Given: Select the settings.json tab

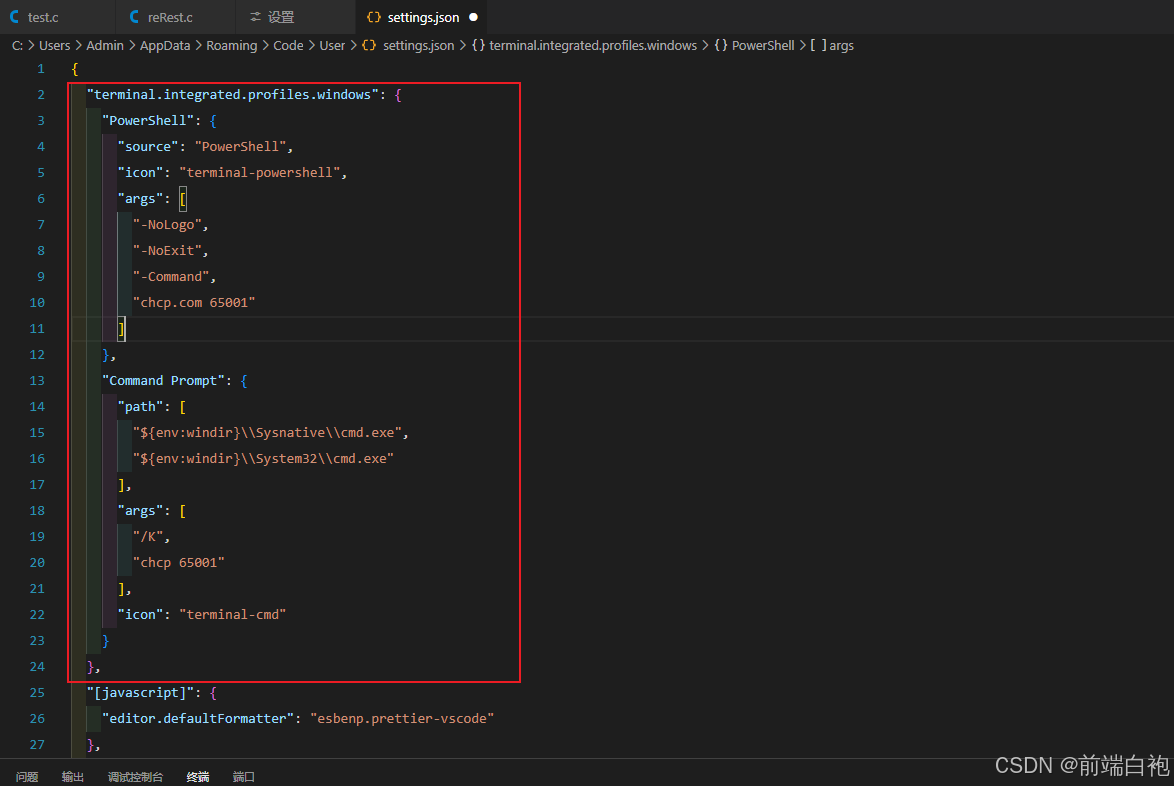Looking at the screenshot, I should point(423,16).
